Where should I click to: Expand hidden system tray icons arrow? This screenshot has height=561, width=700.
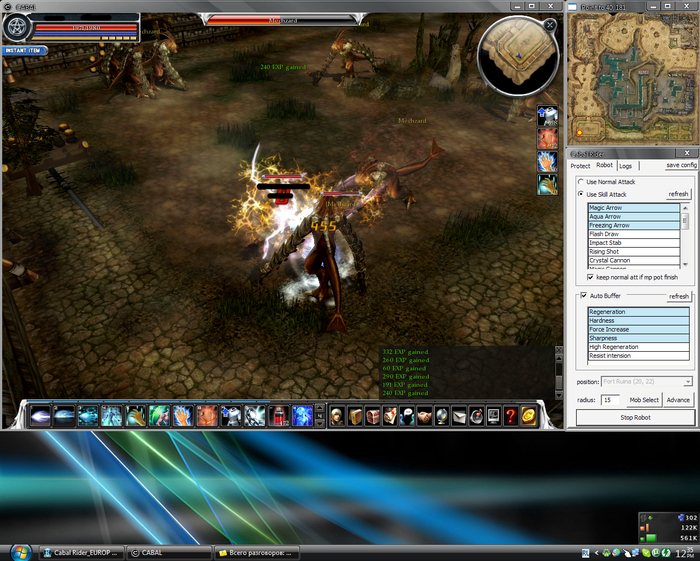[x=596, y=553]
